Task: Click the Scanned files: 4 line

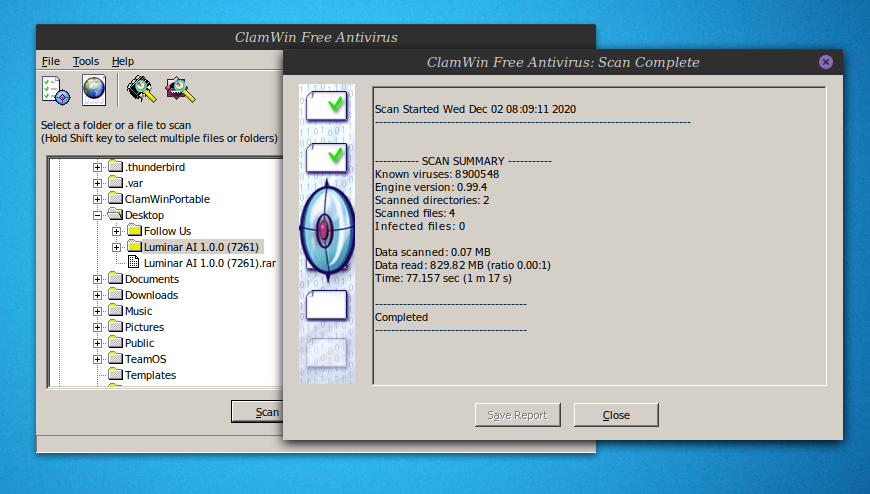Action: click(x=414, y=213)
